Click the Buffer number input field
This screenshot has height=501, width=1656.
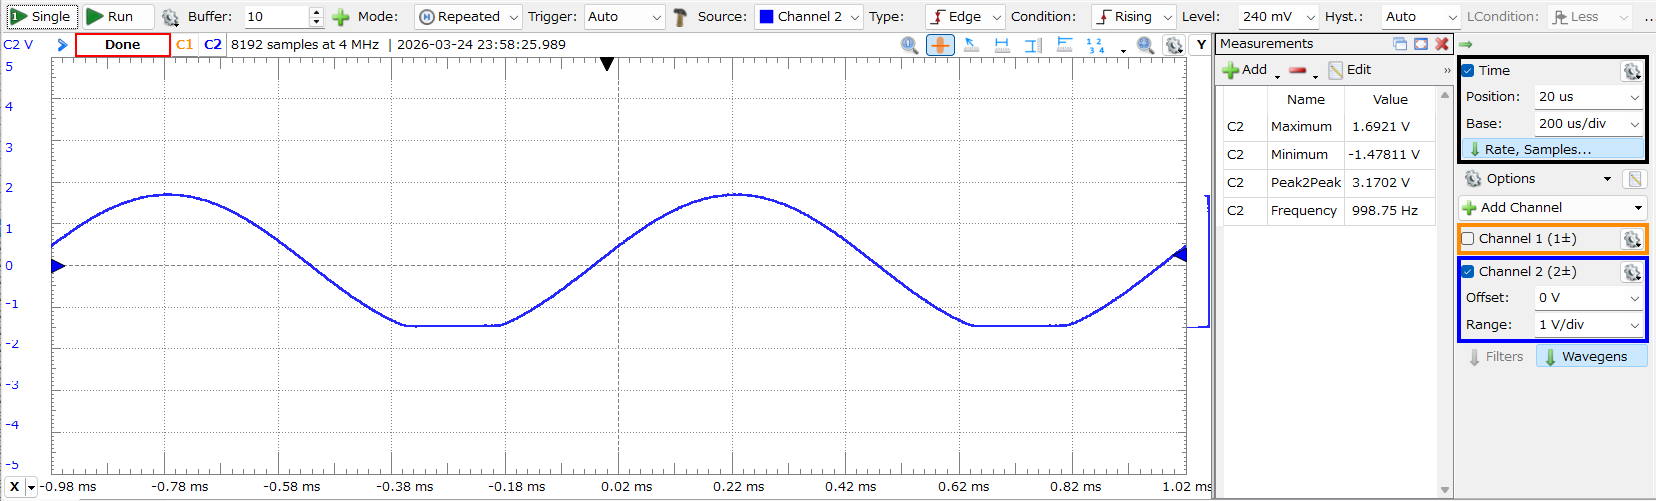coord(276,17)
